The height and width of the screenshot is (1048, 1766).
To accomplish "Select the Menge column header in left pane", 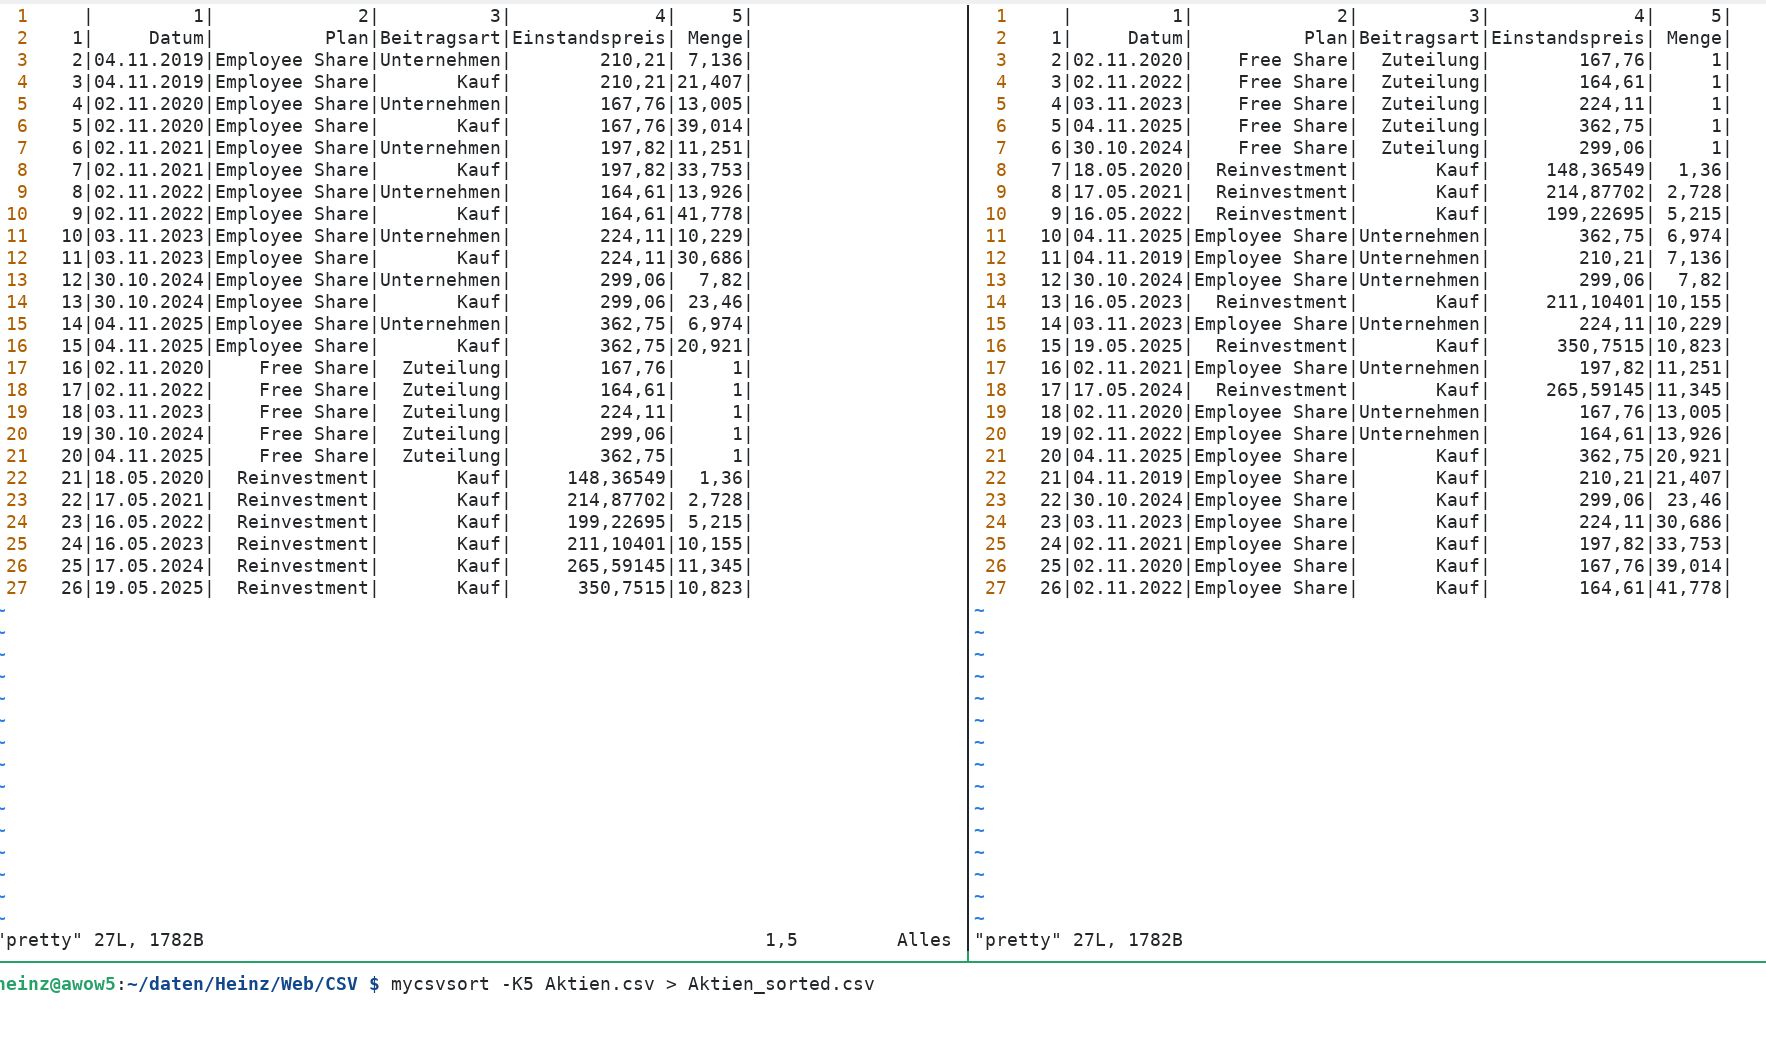I will [714, 38].
